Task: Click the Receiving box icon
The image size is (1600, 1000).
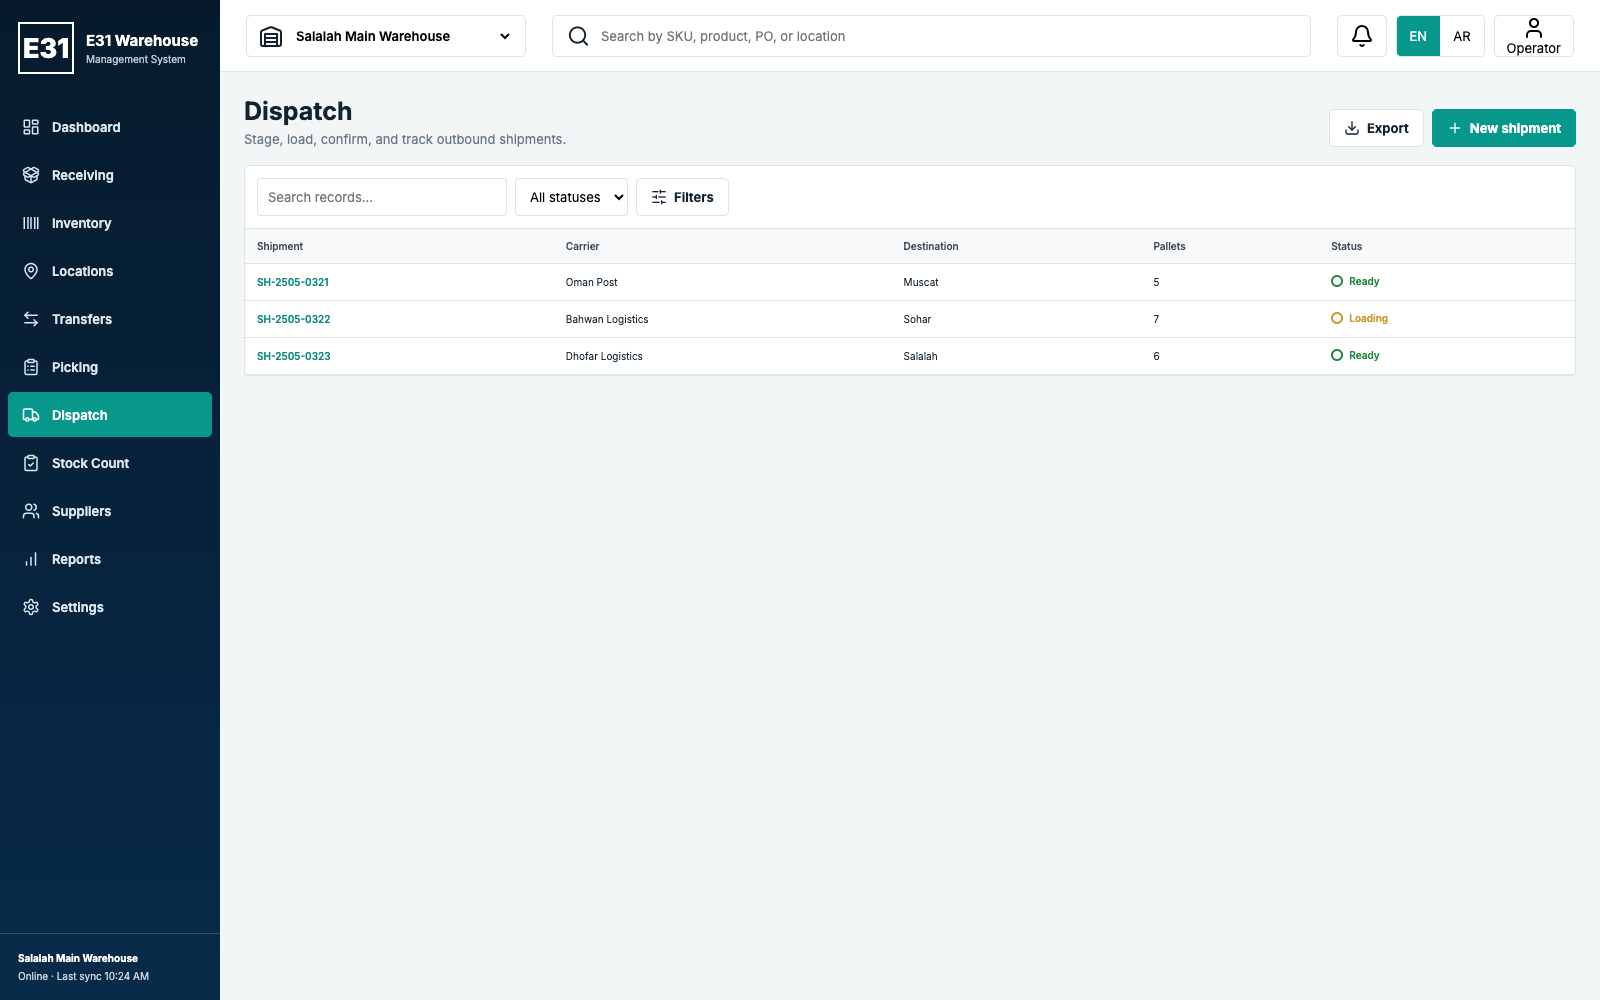Action: click(x=31, y=175)
